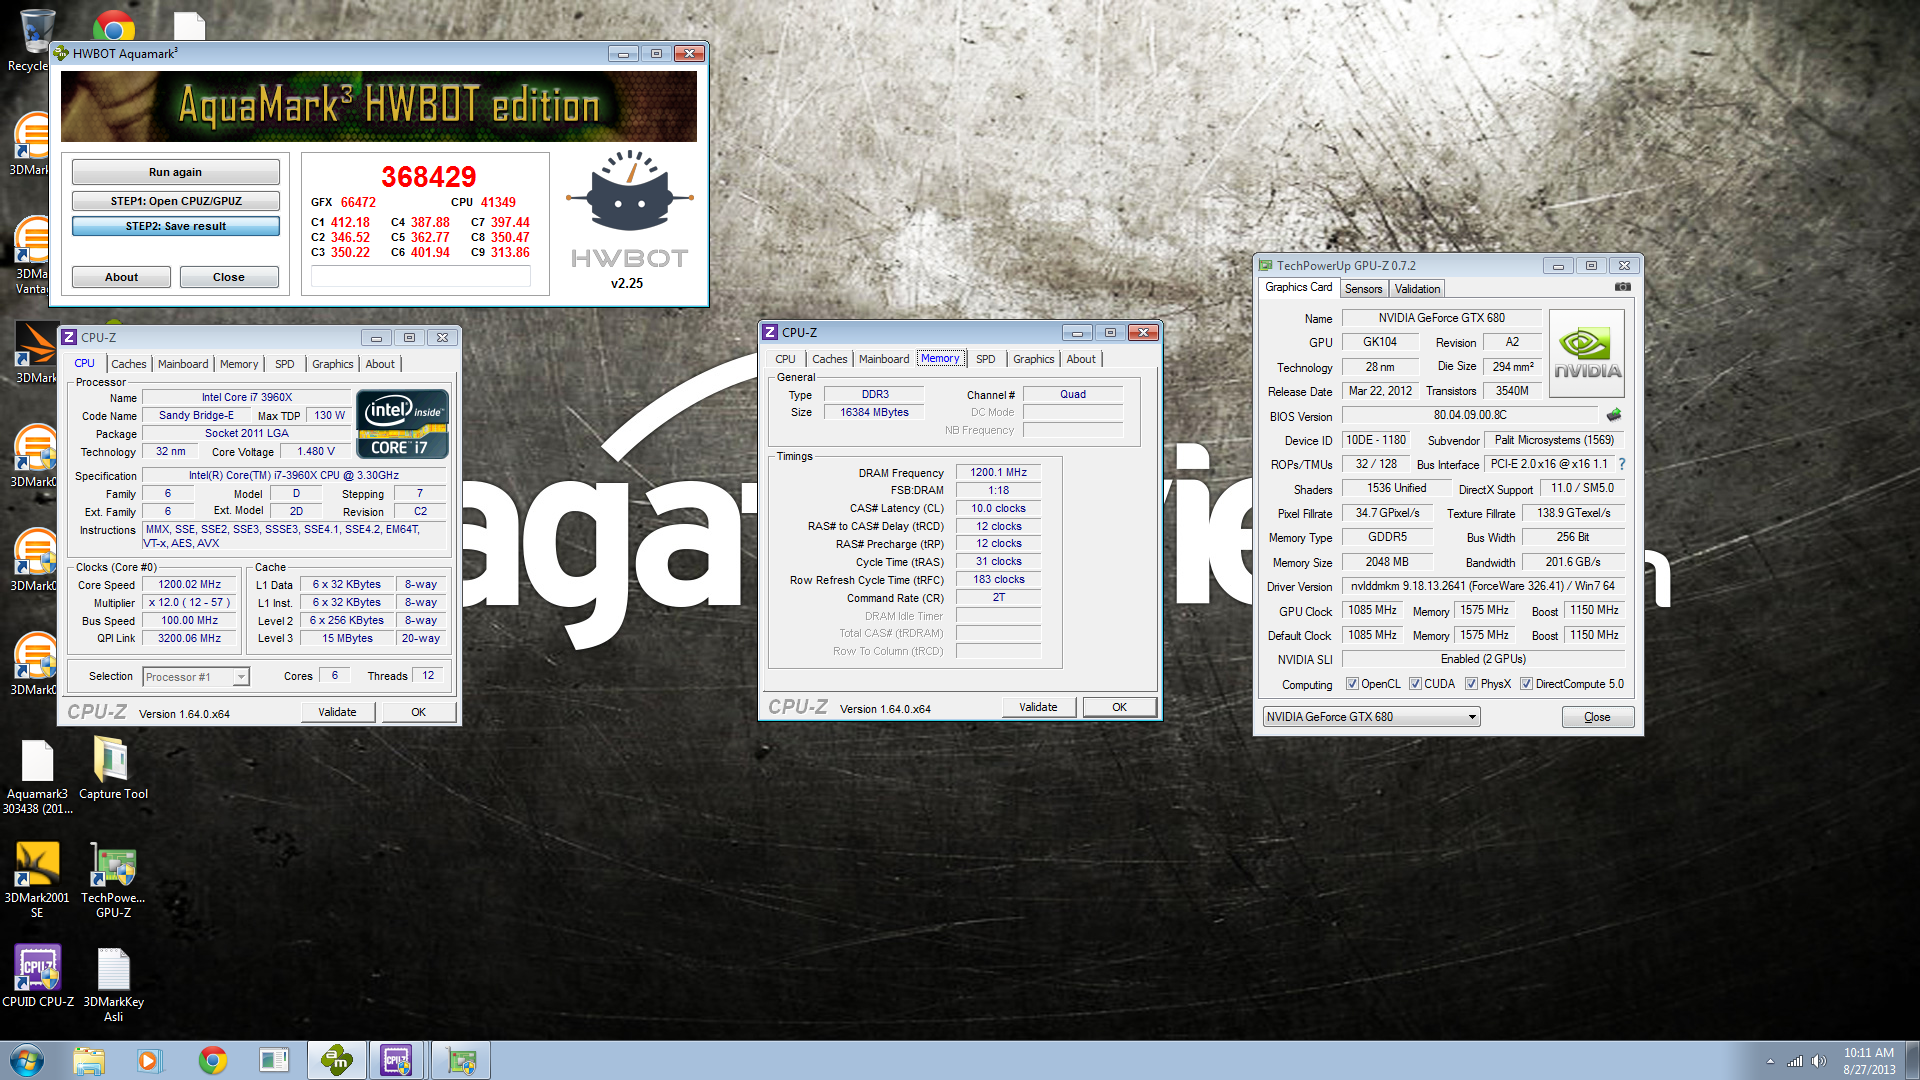Click the Driver Version value in GPU-Z
The height and width of the screenshot is (1080, 1920).
coord(1482,586)
